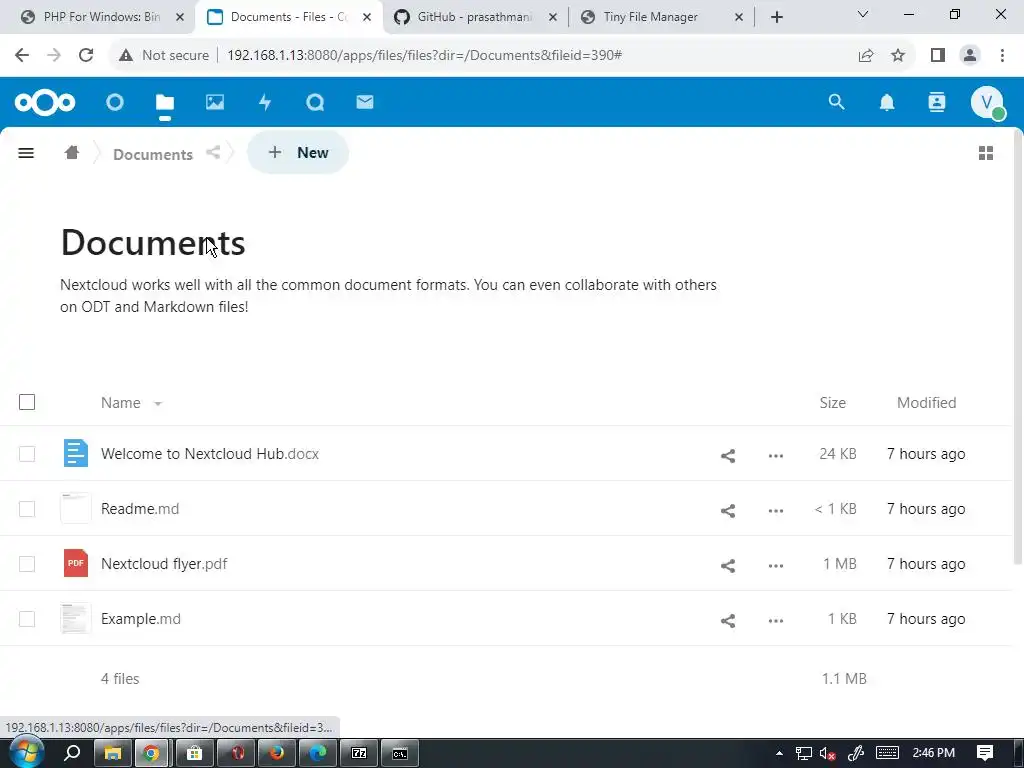Share the Example.md file

coord(728,620)
